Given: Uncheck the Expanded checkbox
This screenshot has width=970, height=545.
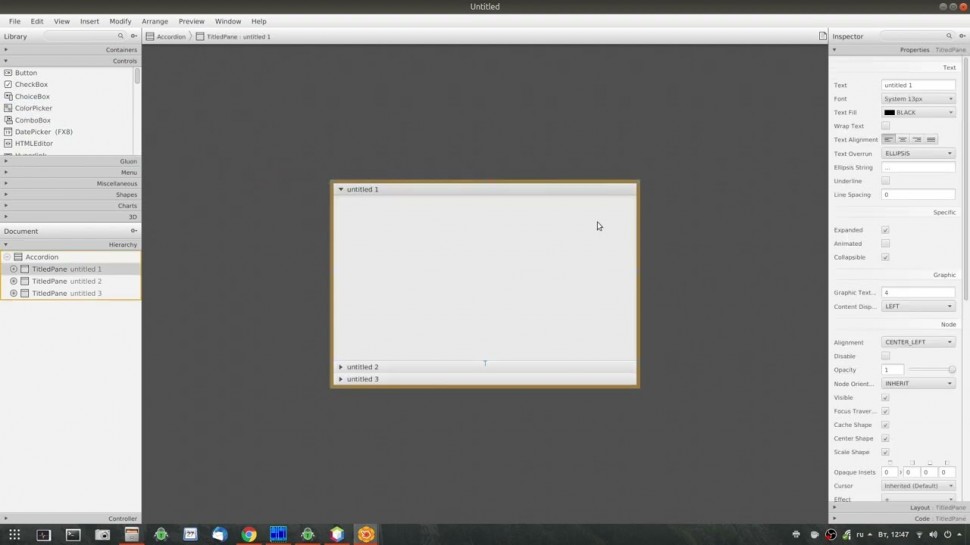Looking at the screenshot, I should coord(885,230).
